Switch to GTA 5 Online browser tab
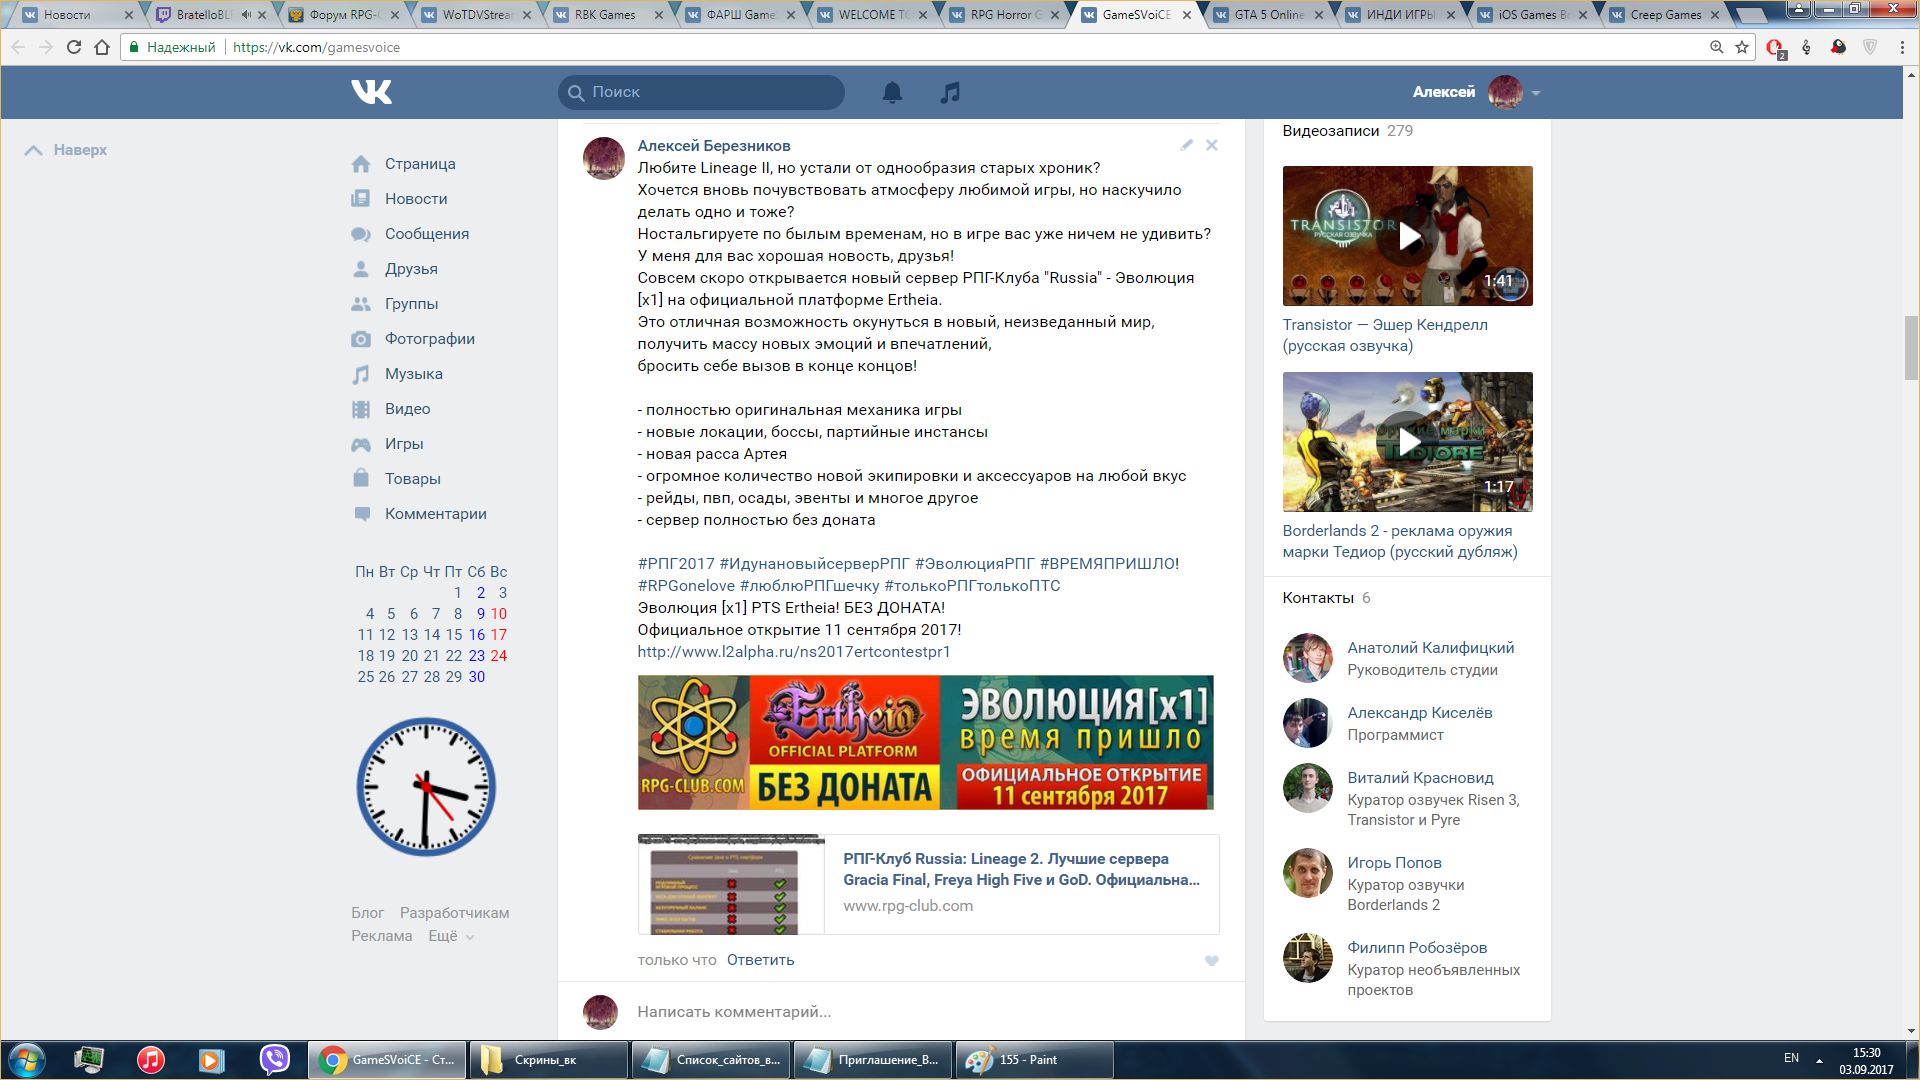The image size is (1920, 1080). coord(1268,15)
